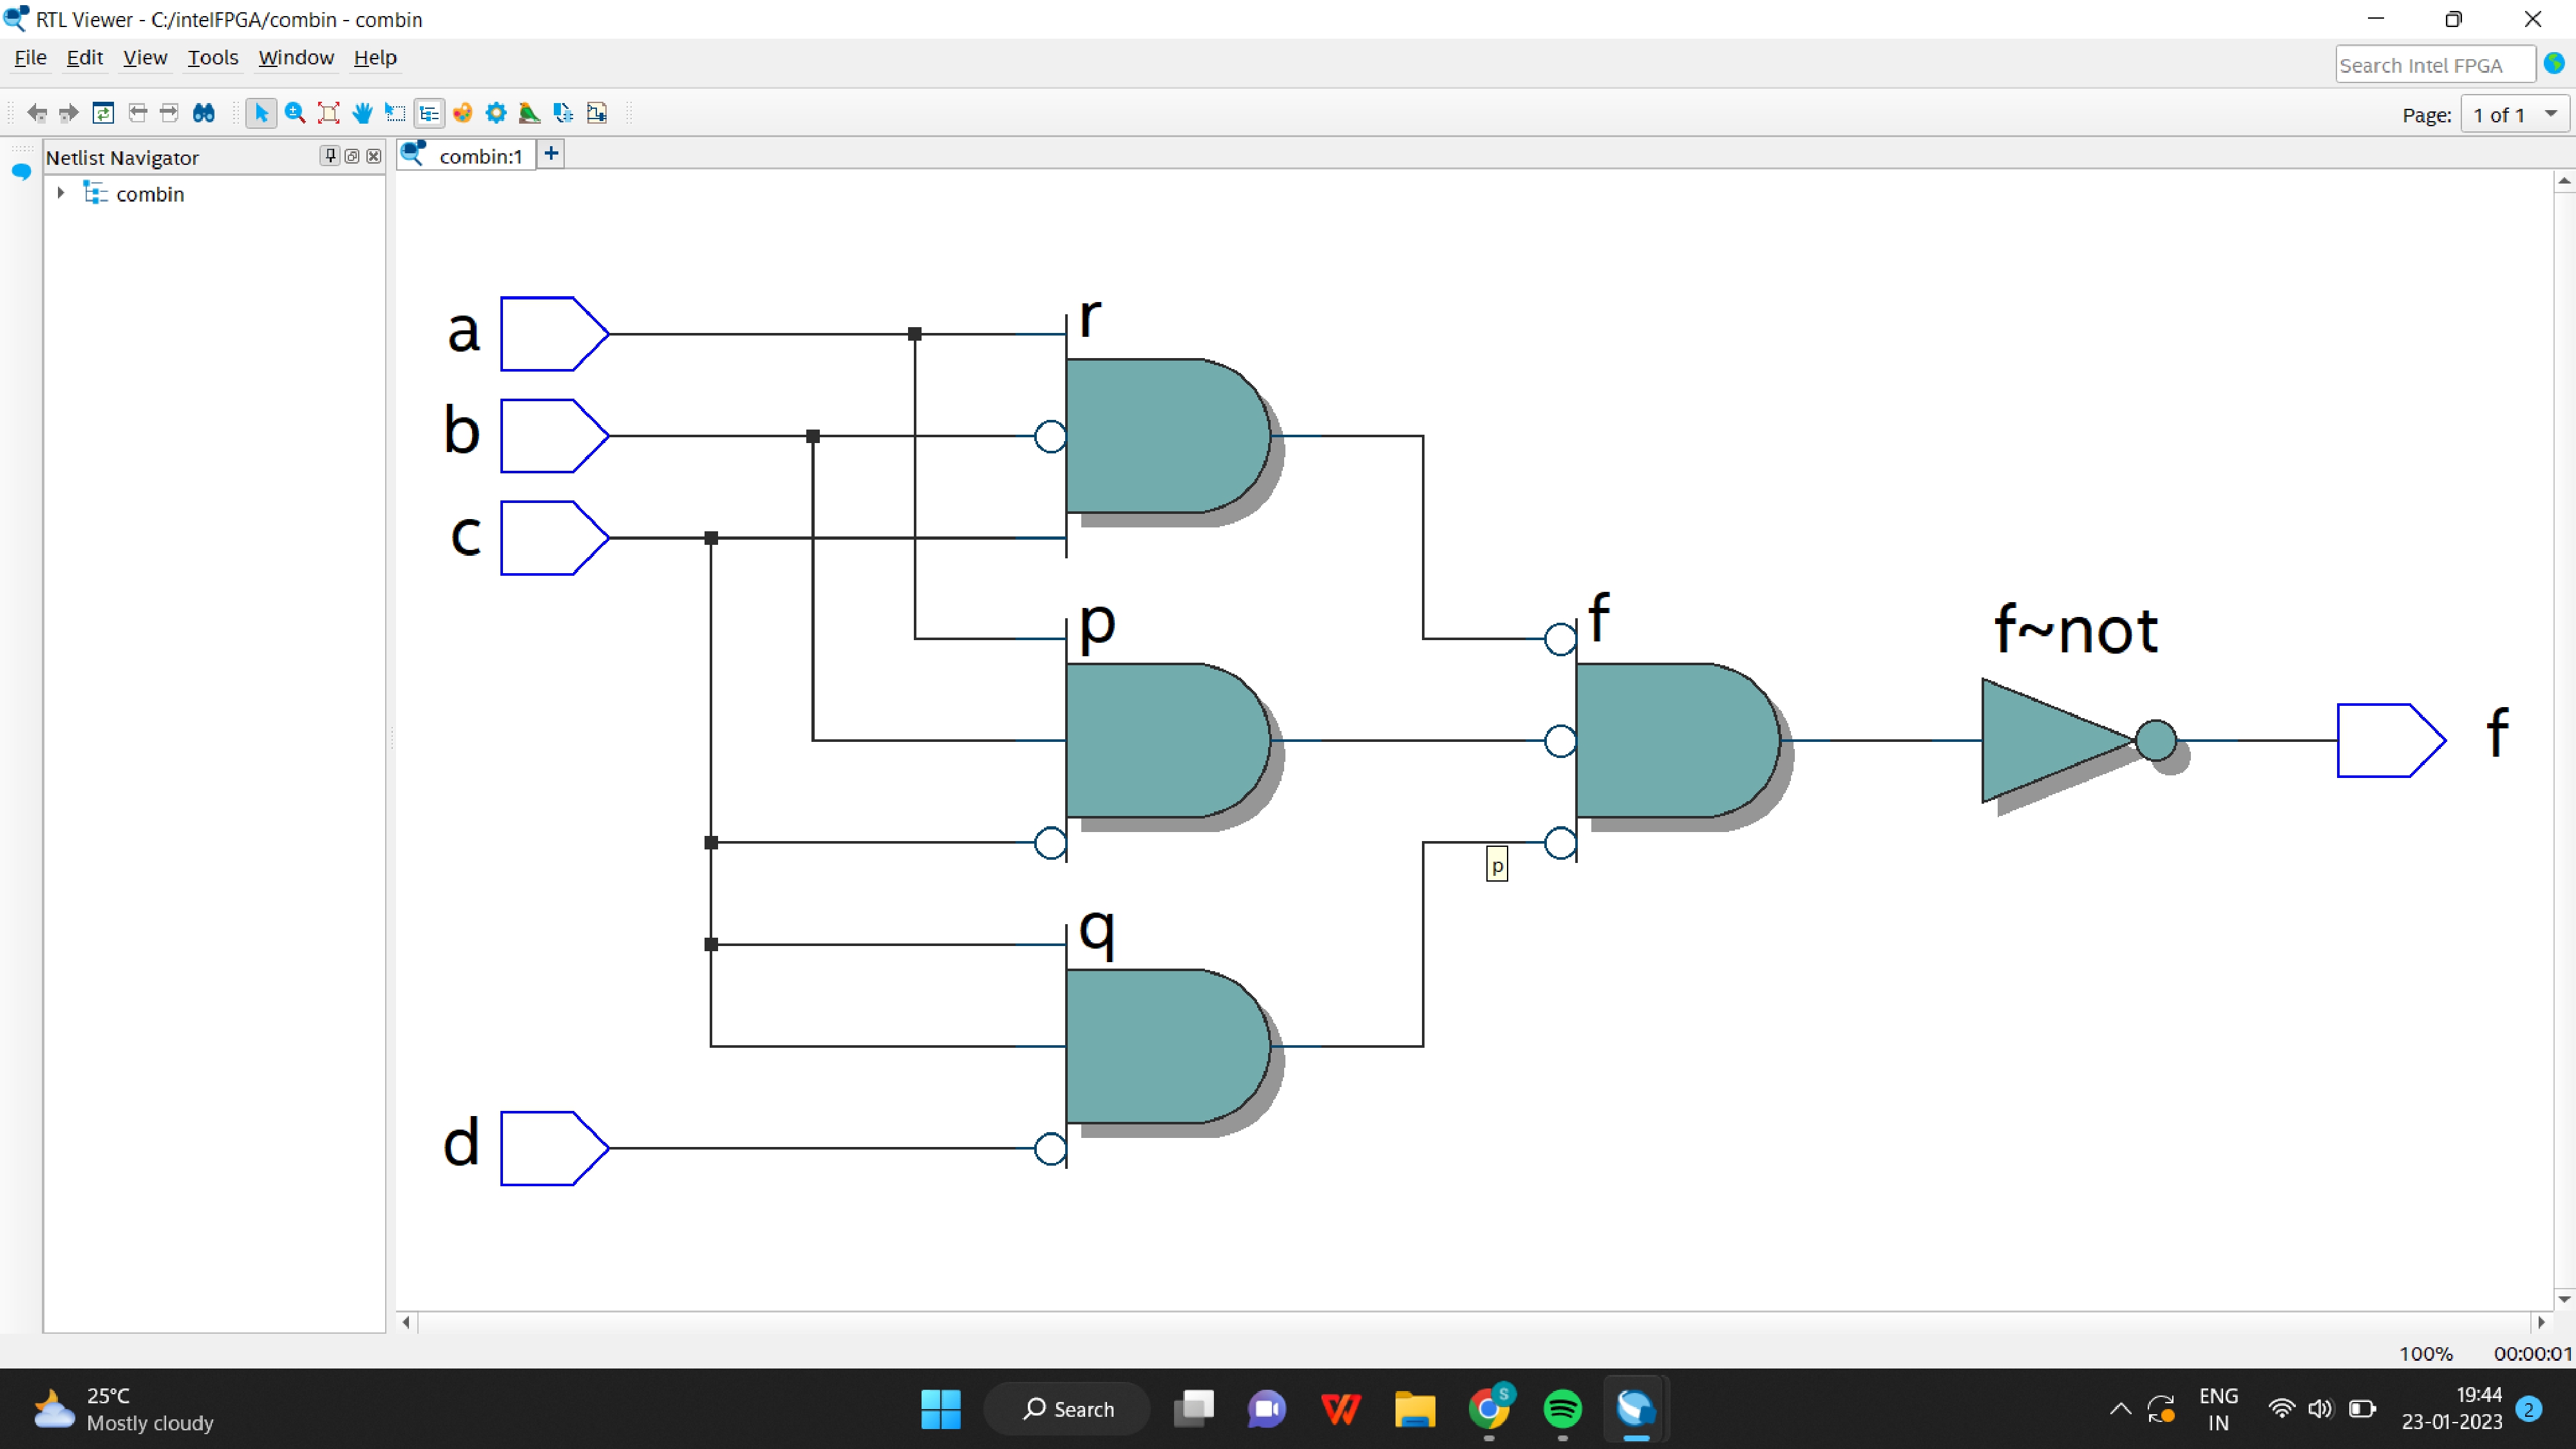The image size is (2576, 1449).
Task: Select the Area Selection tool
Action: point(396,113)
